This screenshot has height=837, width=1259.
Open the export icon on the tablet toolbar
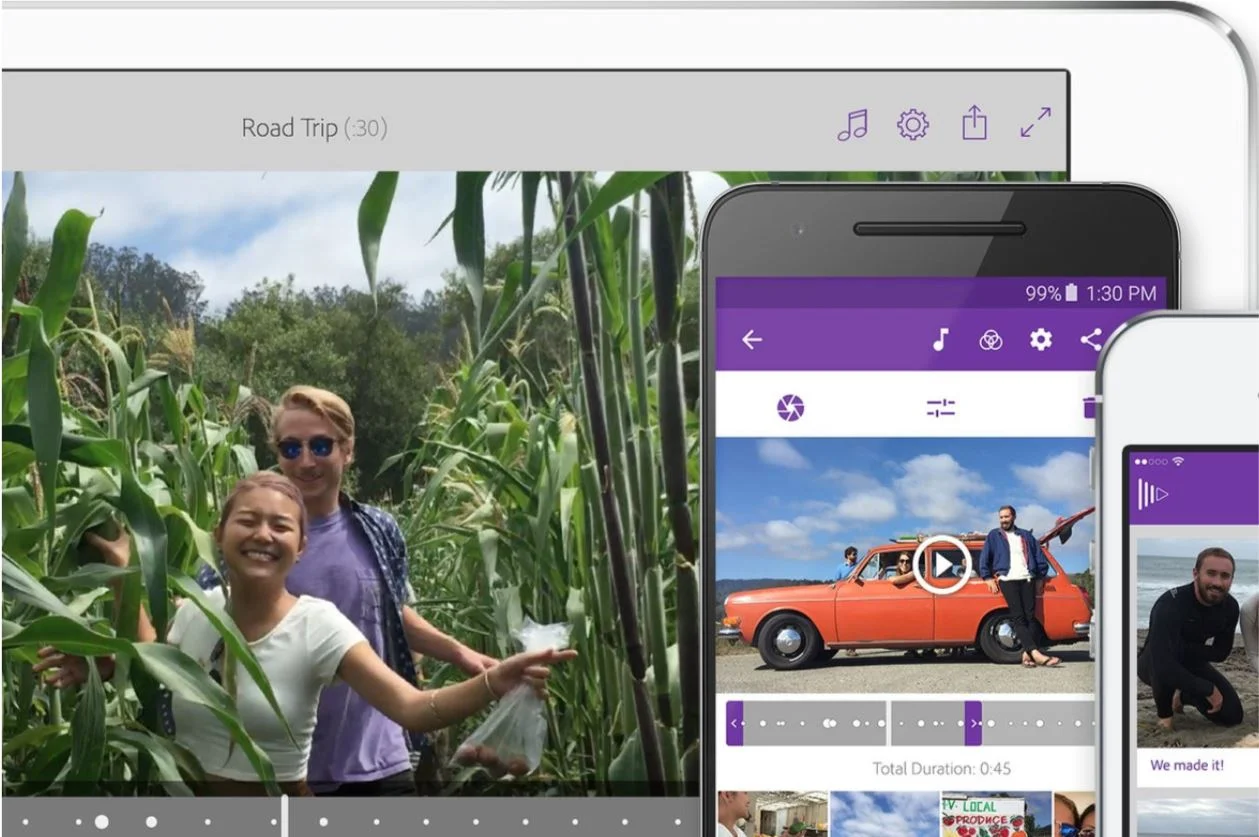(x=975, y=124)
